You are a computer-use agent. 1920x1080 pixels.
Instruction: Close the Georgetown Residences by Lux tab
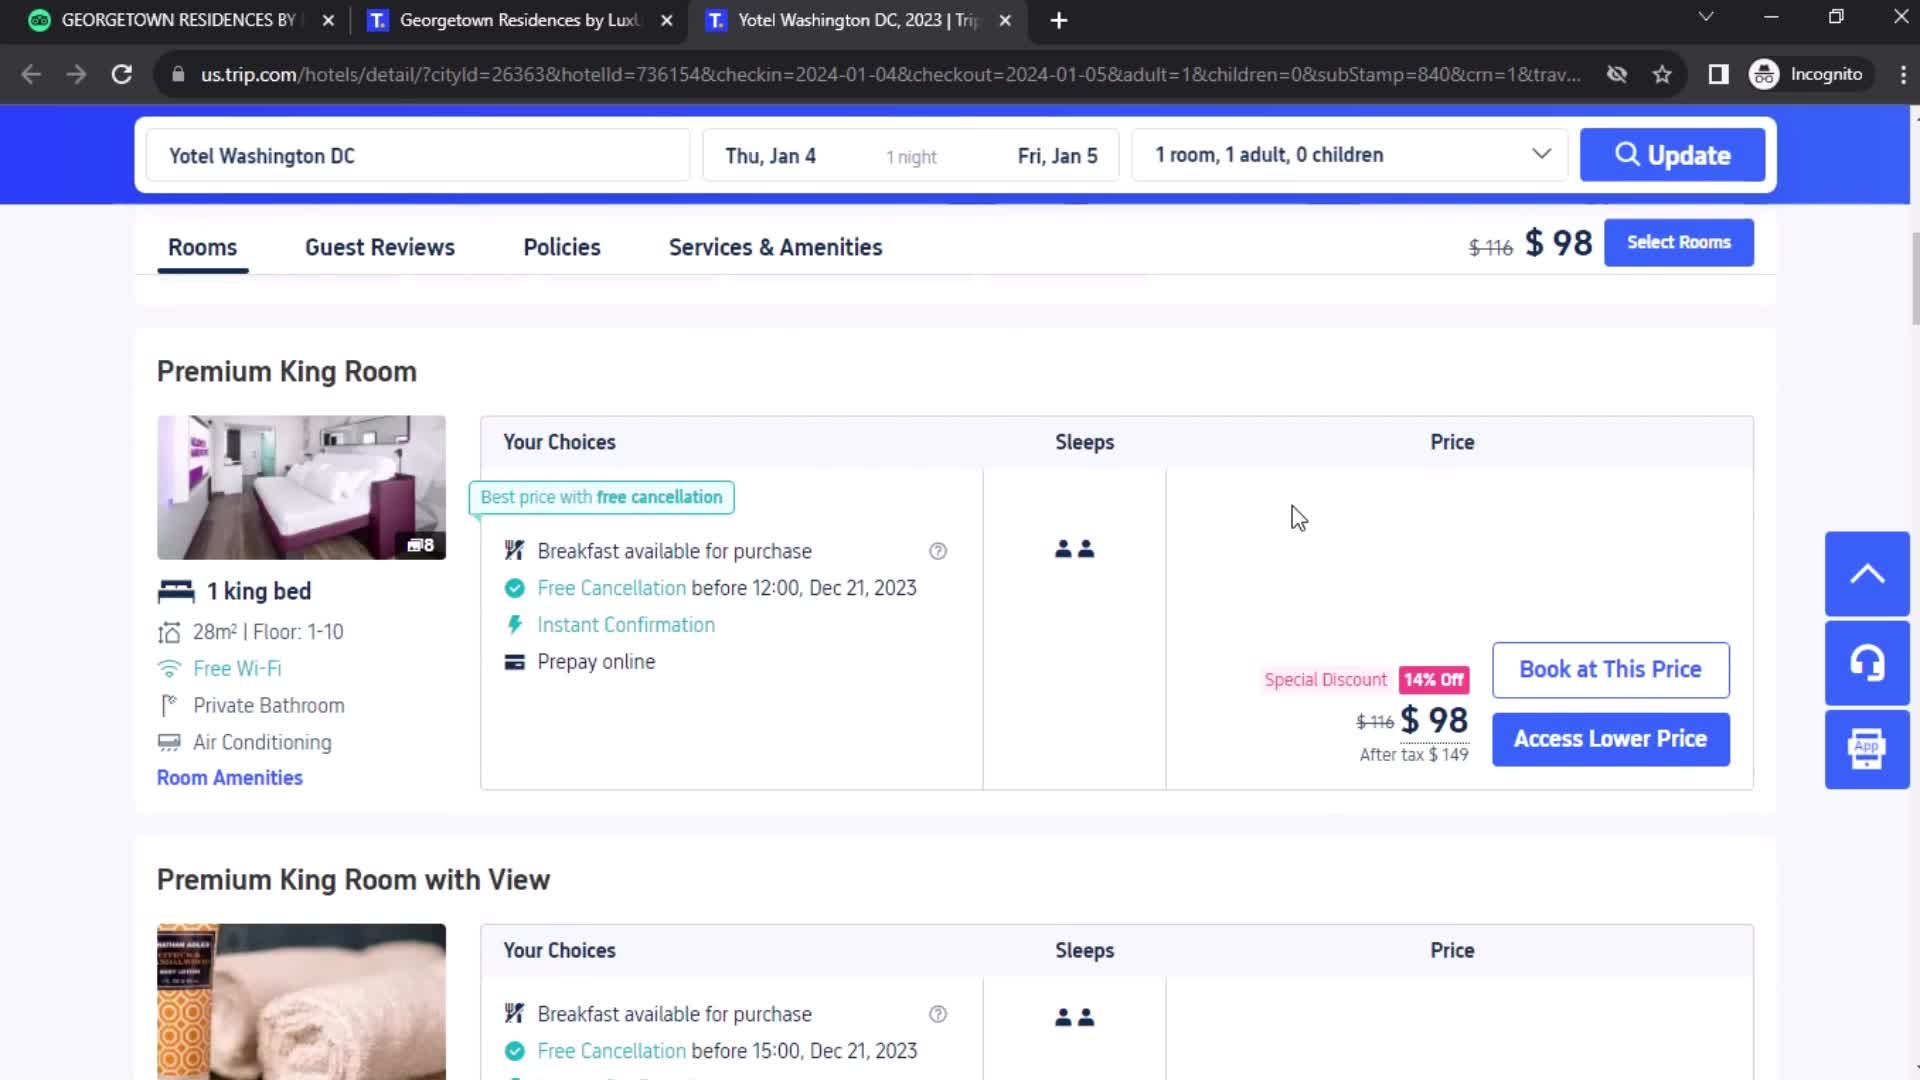667,20
